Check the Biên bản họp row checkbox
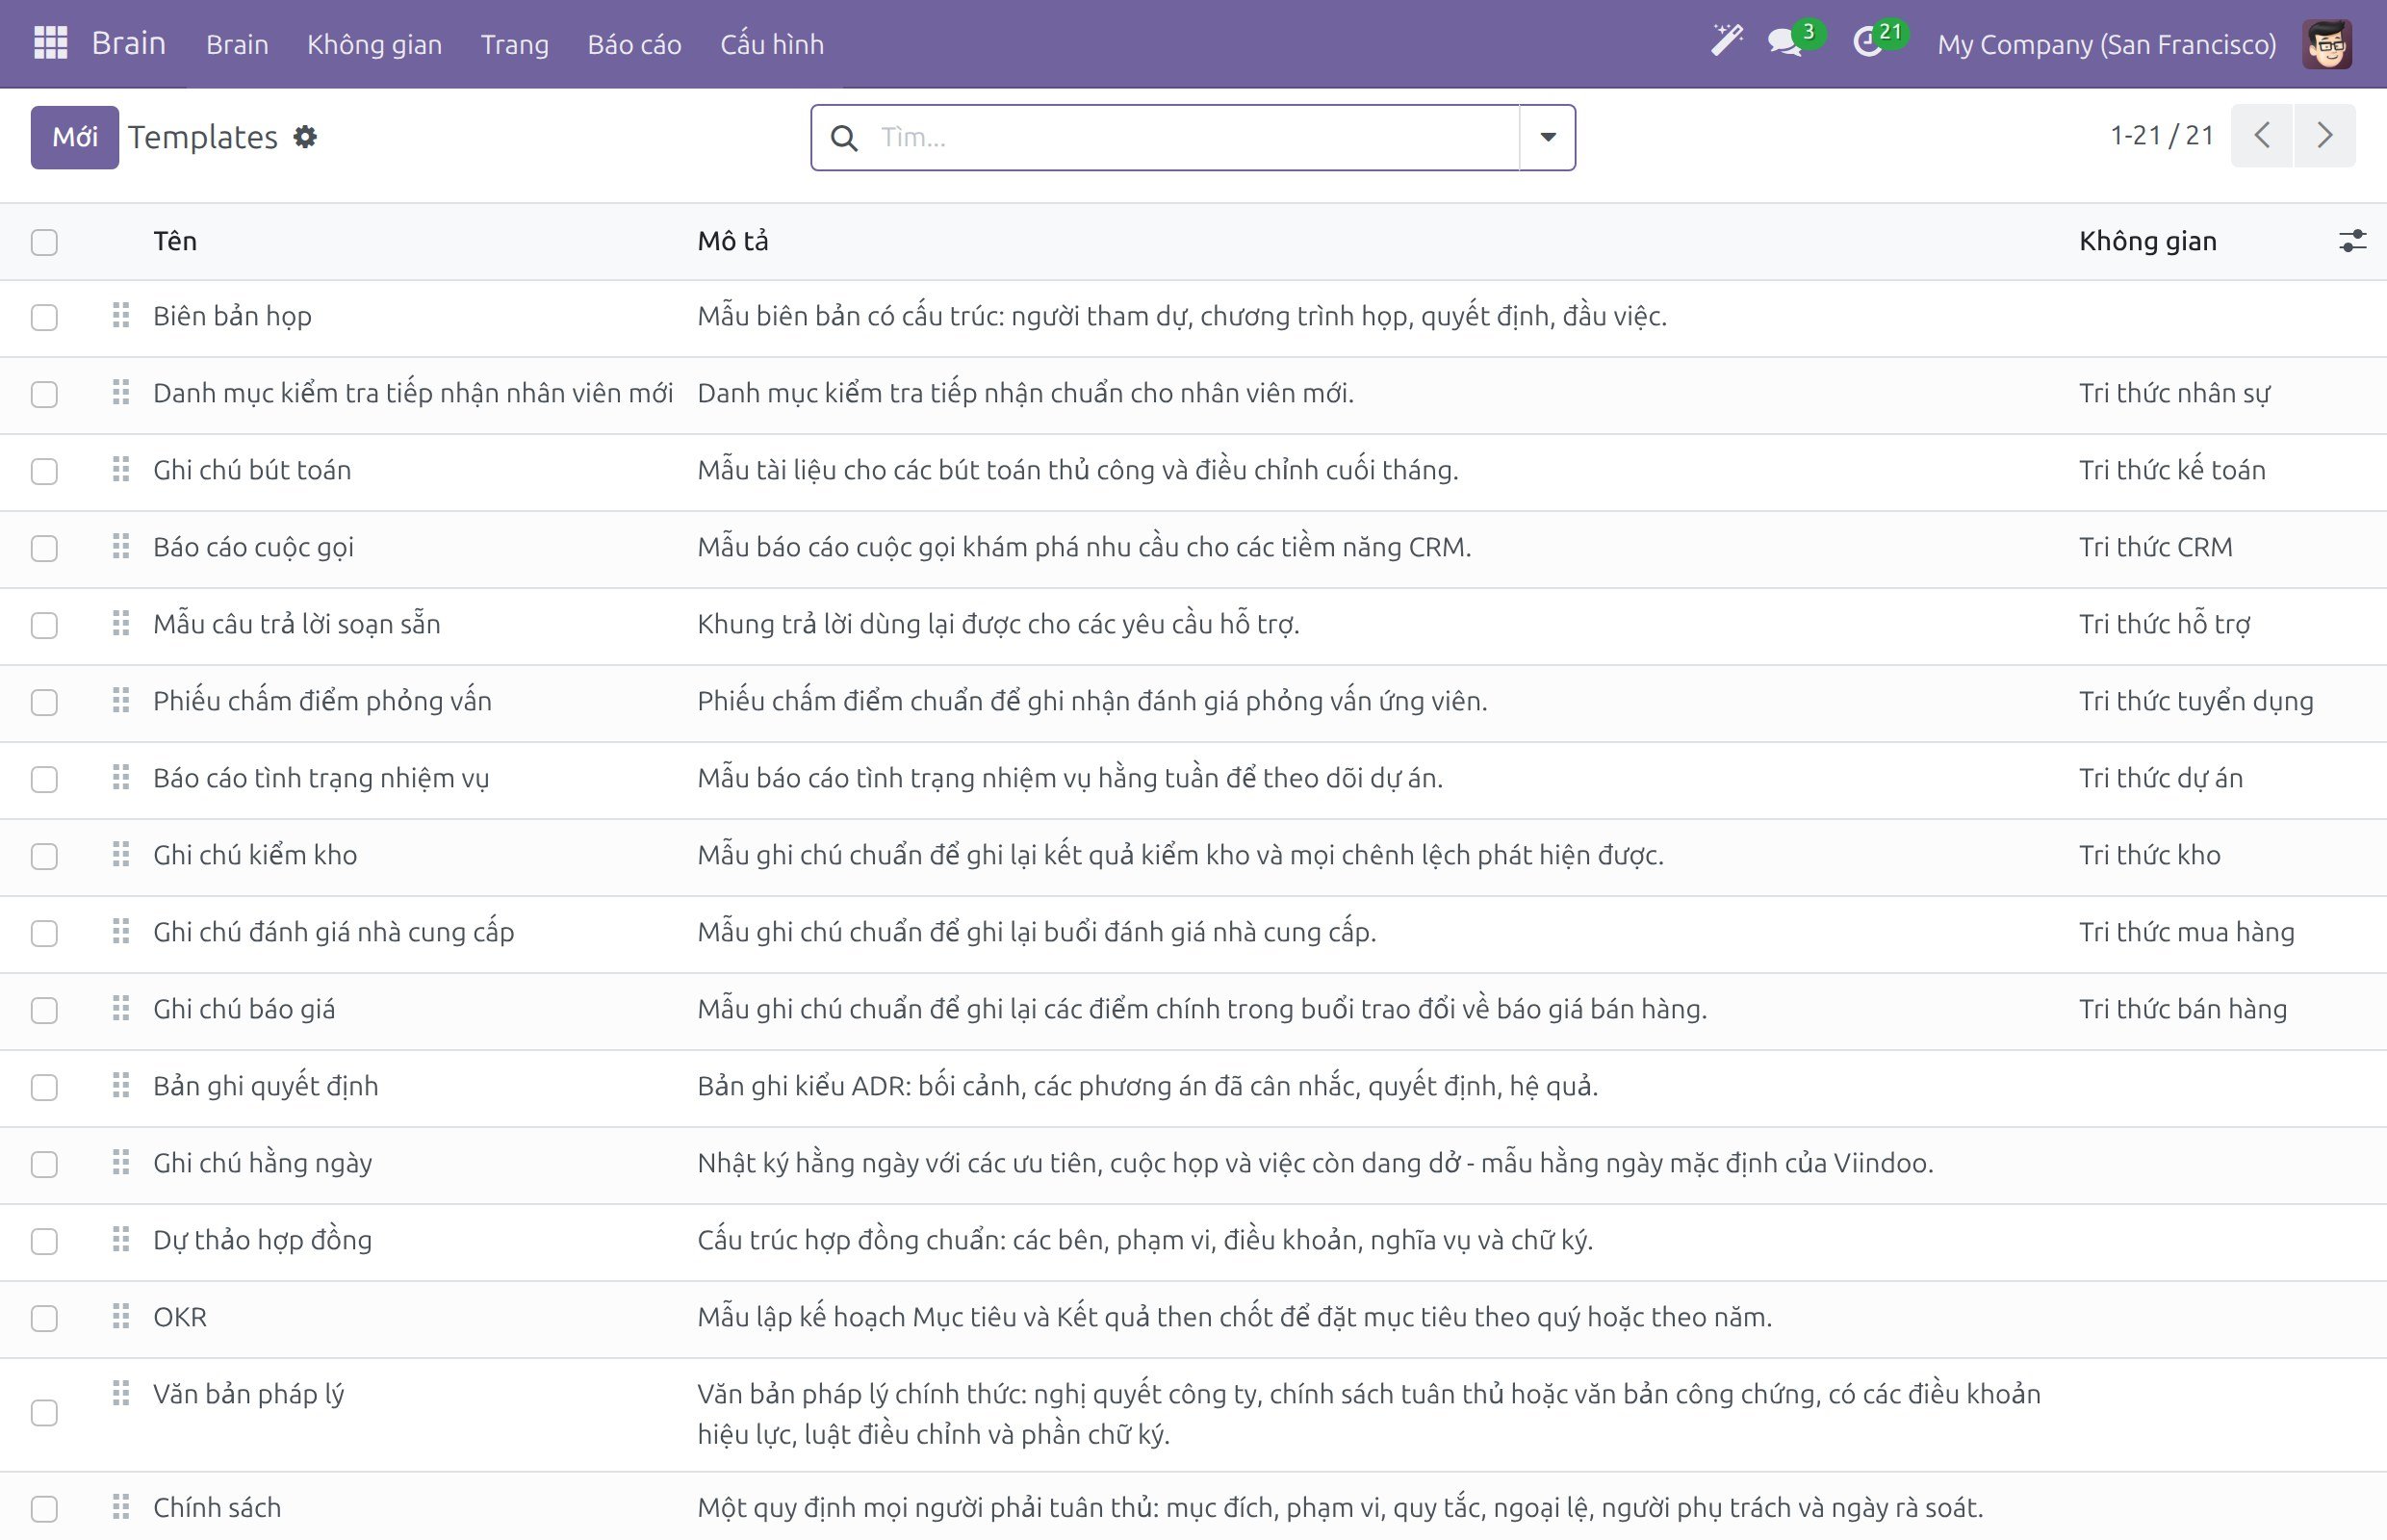This screenshot has width=2387, height=1540. [44, 317]
